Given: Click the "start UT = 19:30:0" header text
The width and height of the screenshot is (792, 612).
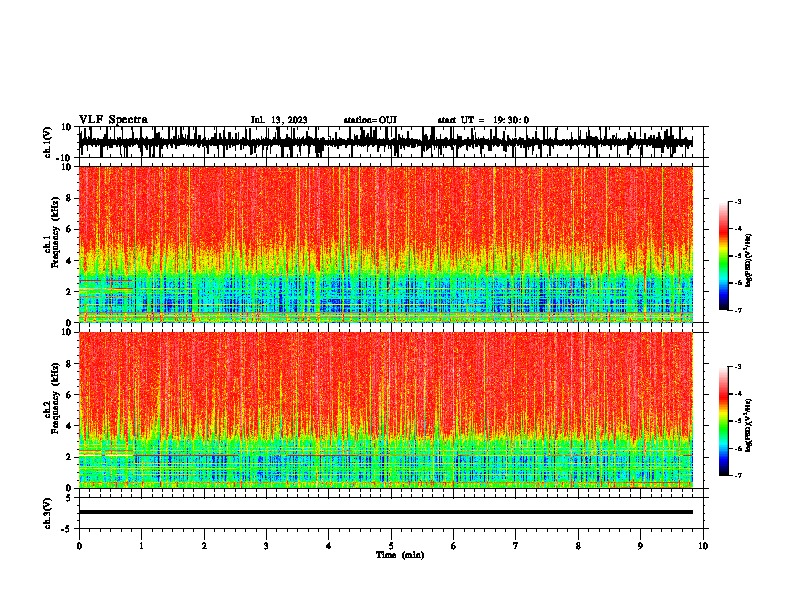Looking at the screenshot, I should (x=483, y=120).
